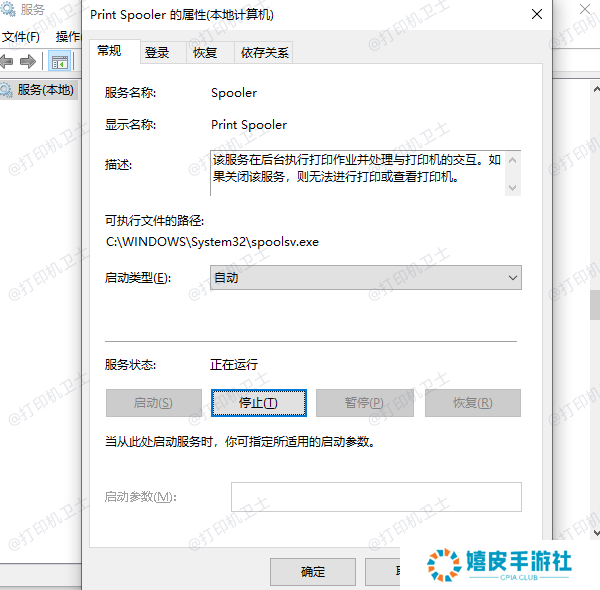This screenshot has height=590, width=600.
Task: Expand the 启动类型 dropdown set to 自动
Action: (x=365, y=277)
